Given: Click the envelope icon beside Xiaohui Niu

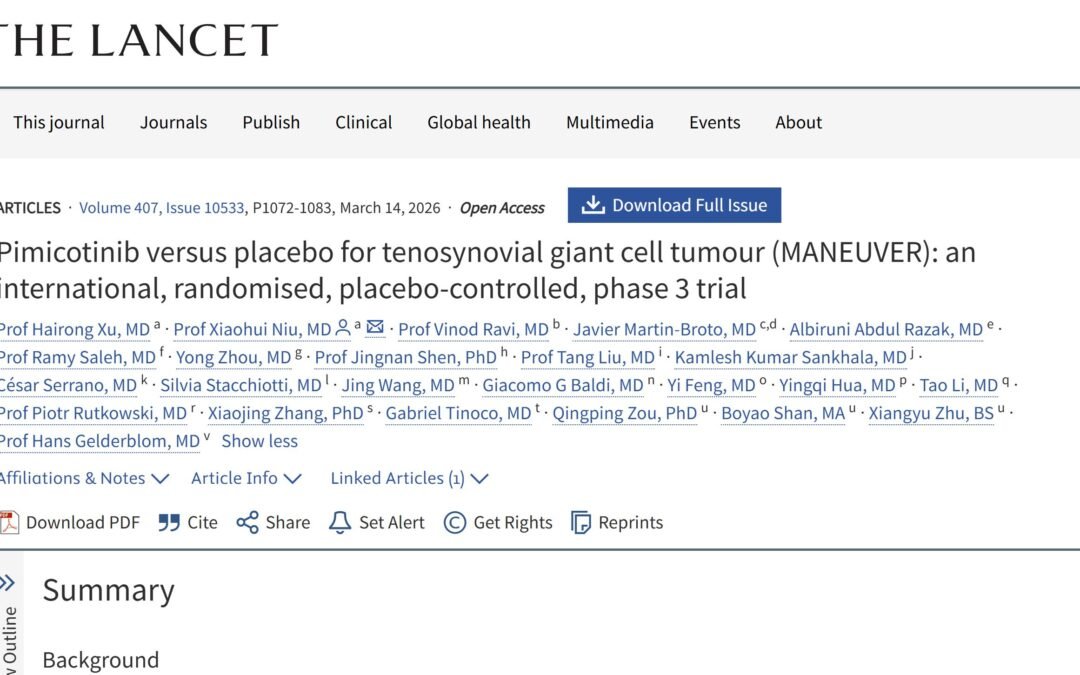Looking at the screenshot, I should tap(375, 327).
